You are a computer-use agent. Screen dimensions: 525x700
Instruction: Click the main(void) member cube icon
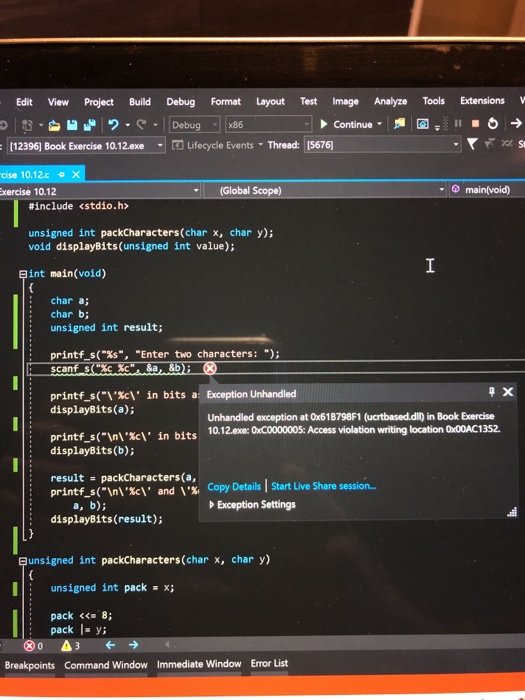pos(455,189)
